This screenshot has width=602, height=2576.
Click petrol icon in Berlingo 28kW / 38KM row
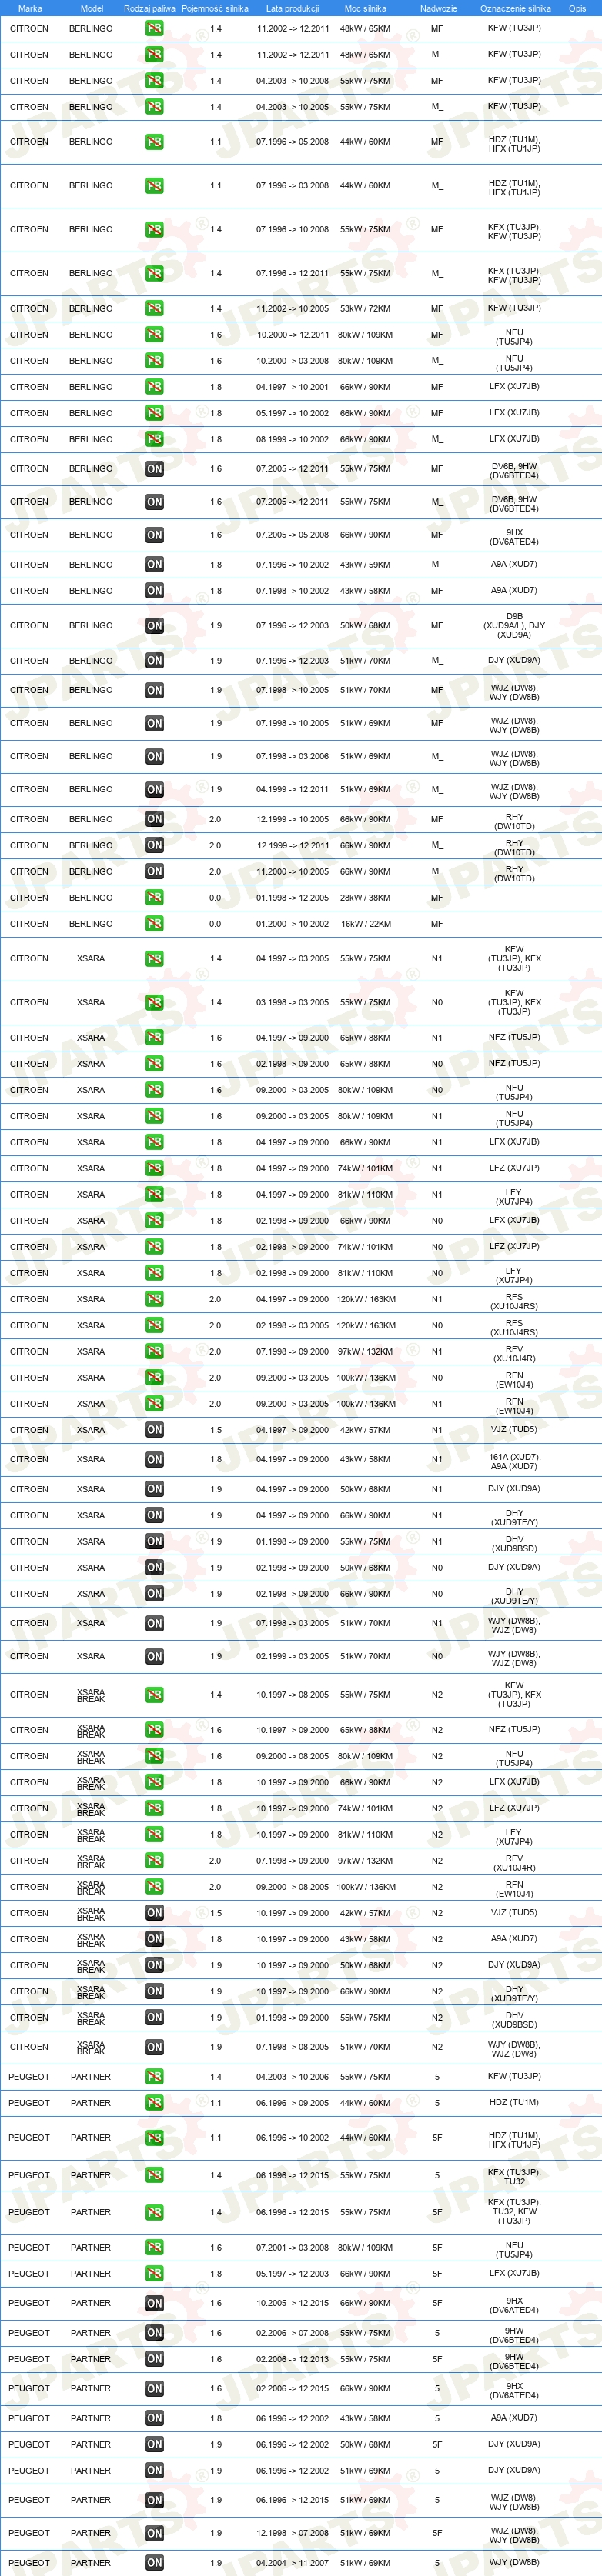click(x=154, y=898)
